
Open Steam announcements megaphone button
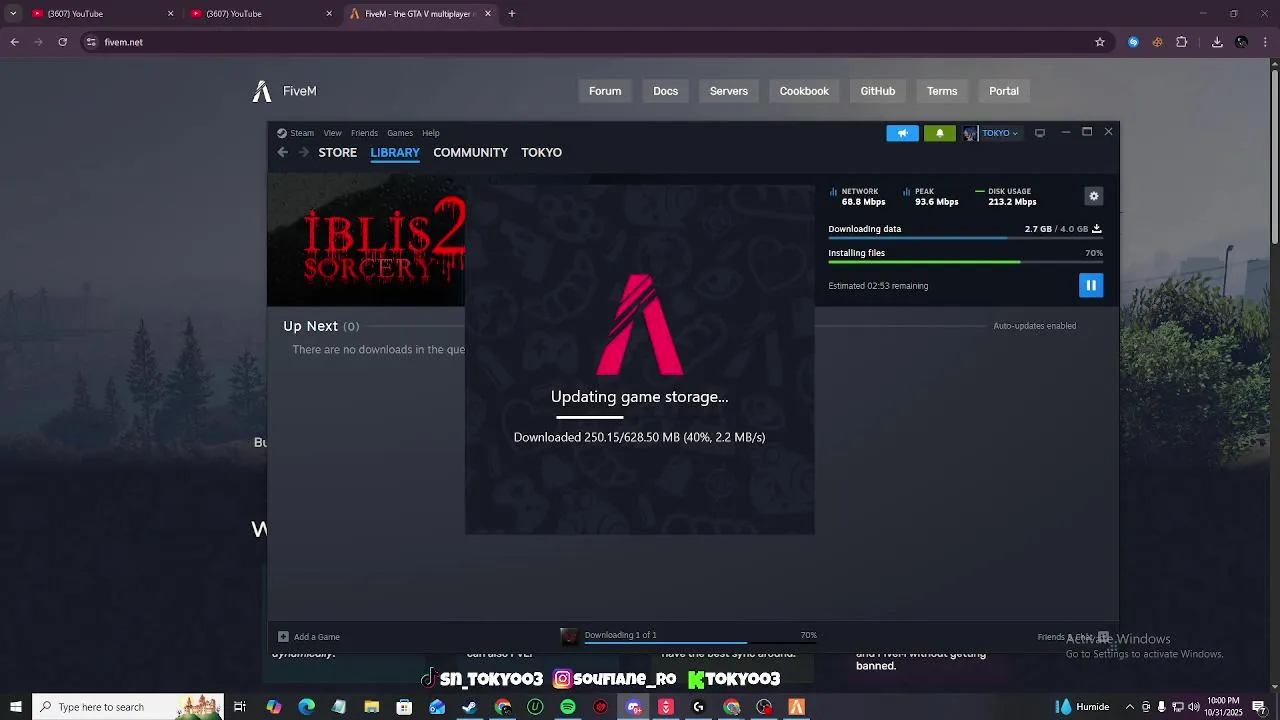click(902, 133)
